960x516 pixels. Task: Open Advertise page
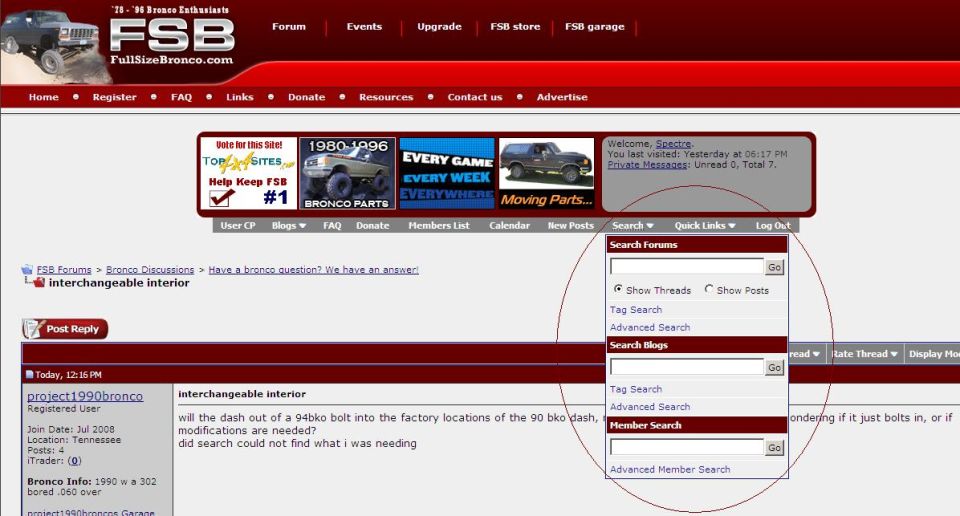(x=562, y=97)
